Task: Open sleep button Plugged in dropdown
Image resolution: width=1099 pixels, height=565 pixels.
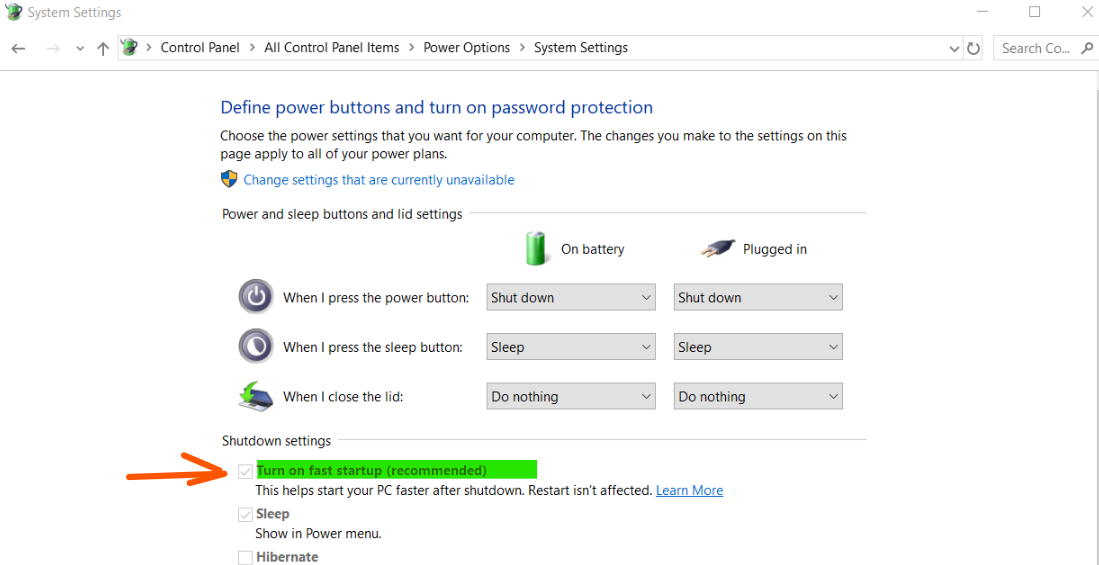Action: coord(758,347)
